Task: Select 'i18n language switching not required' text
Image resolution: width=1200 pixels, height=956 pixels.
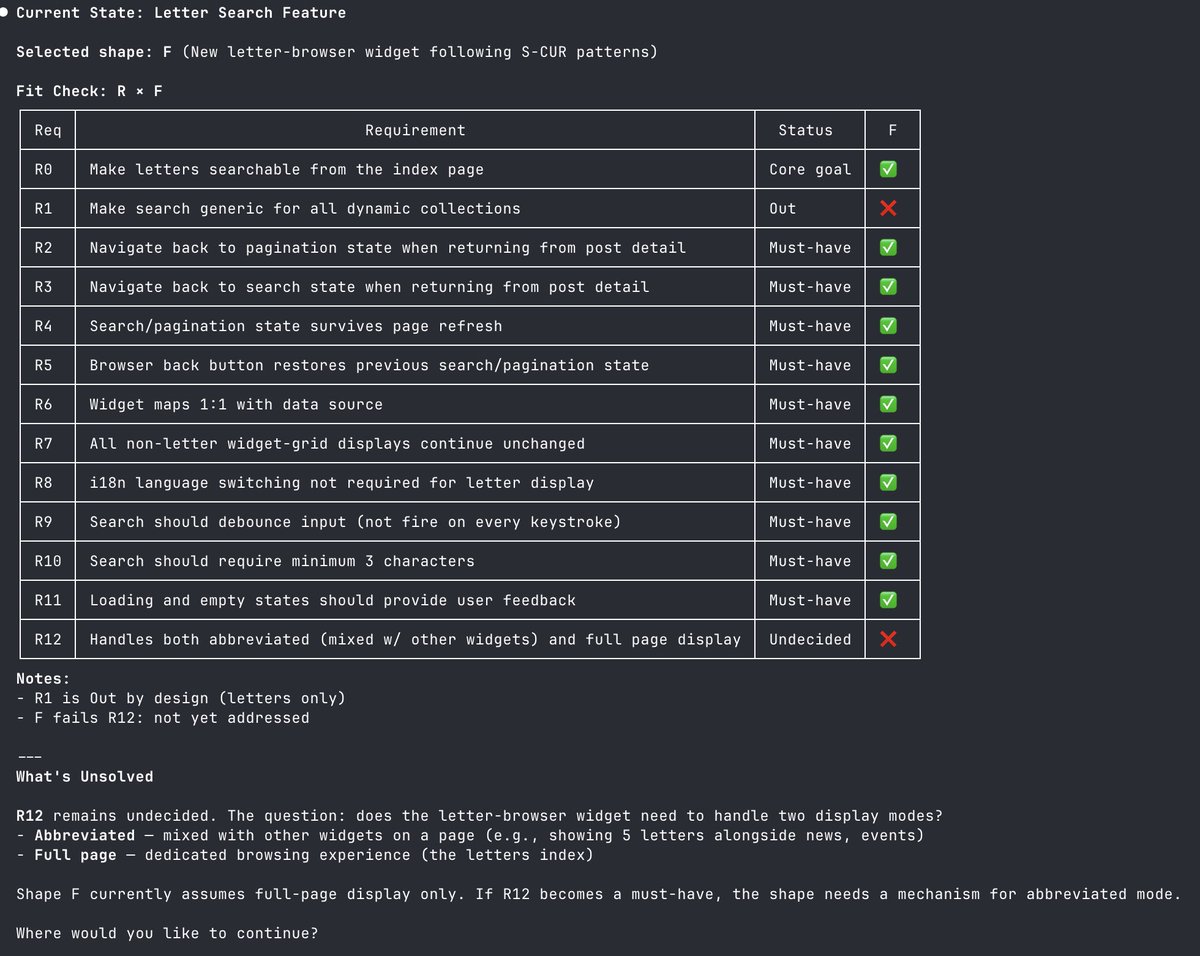Action: point(342,482)
